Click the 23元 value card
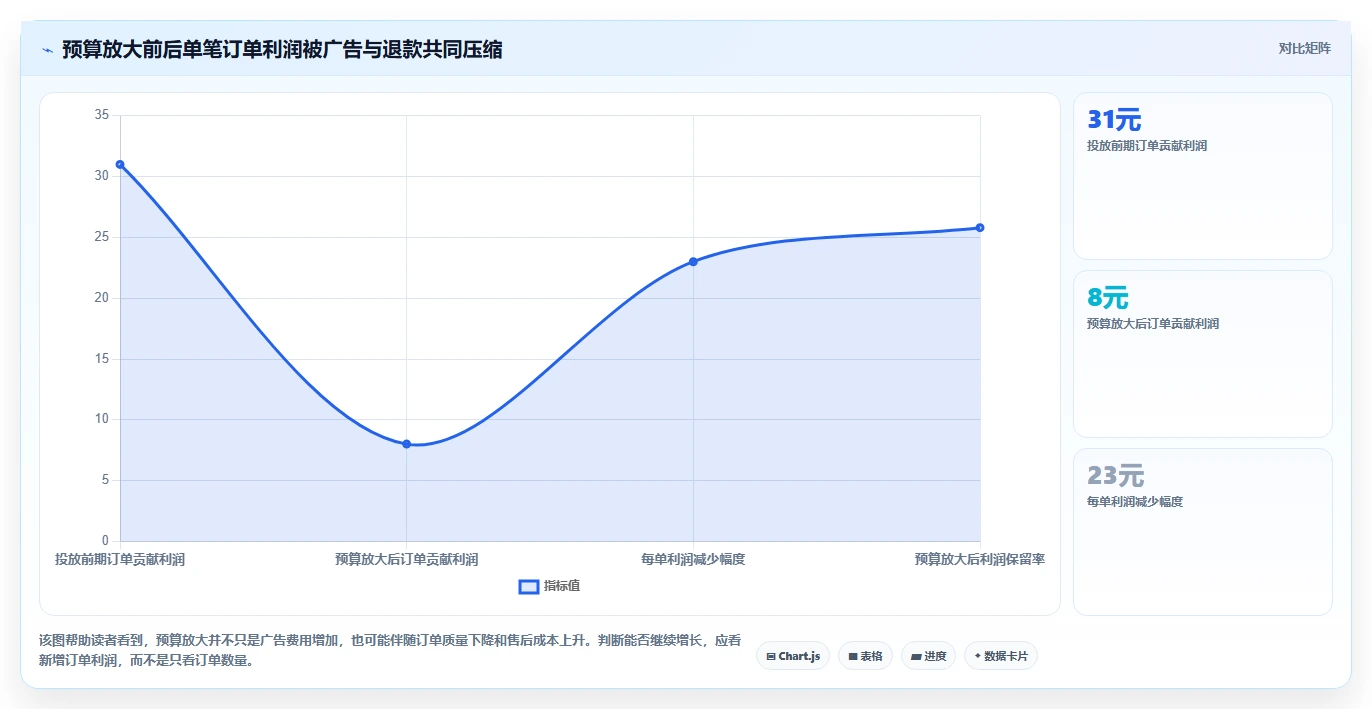1372x709 pixels. point(1203,532)
